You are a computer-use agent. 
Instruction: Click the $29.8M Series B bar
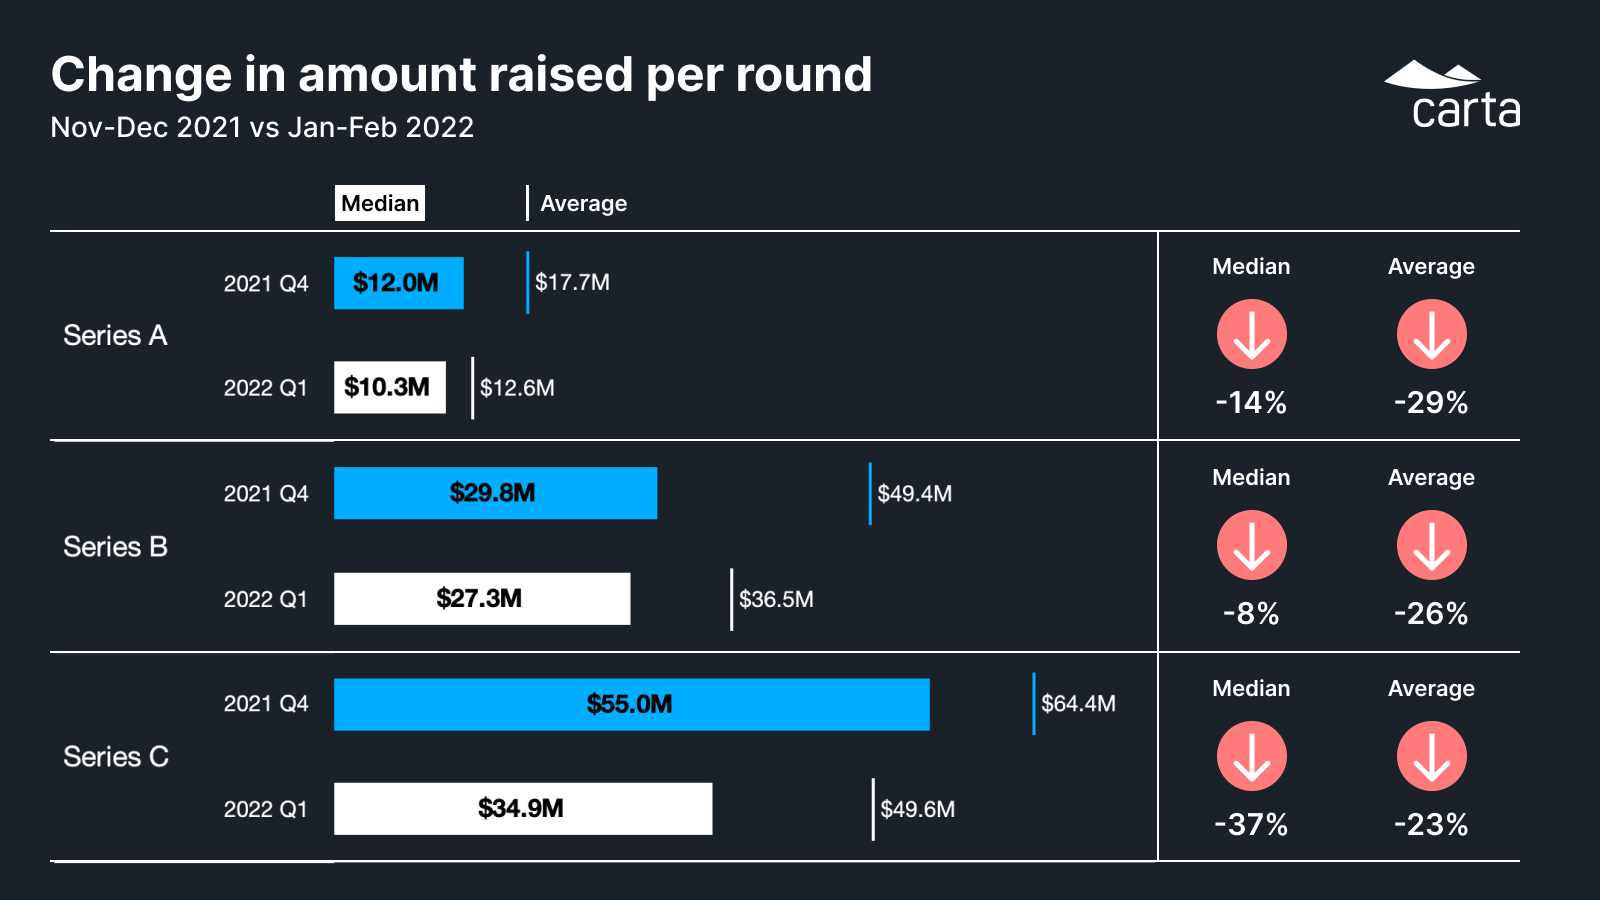tap(495, 493)
